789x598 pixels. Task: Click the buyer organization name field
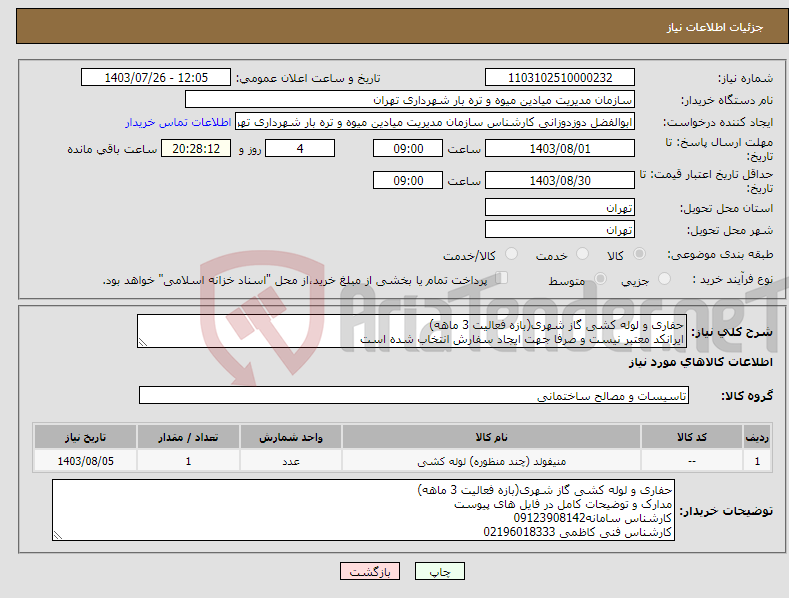pyautogui.click(x=410, y=99)
